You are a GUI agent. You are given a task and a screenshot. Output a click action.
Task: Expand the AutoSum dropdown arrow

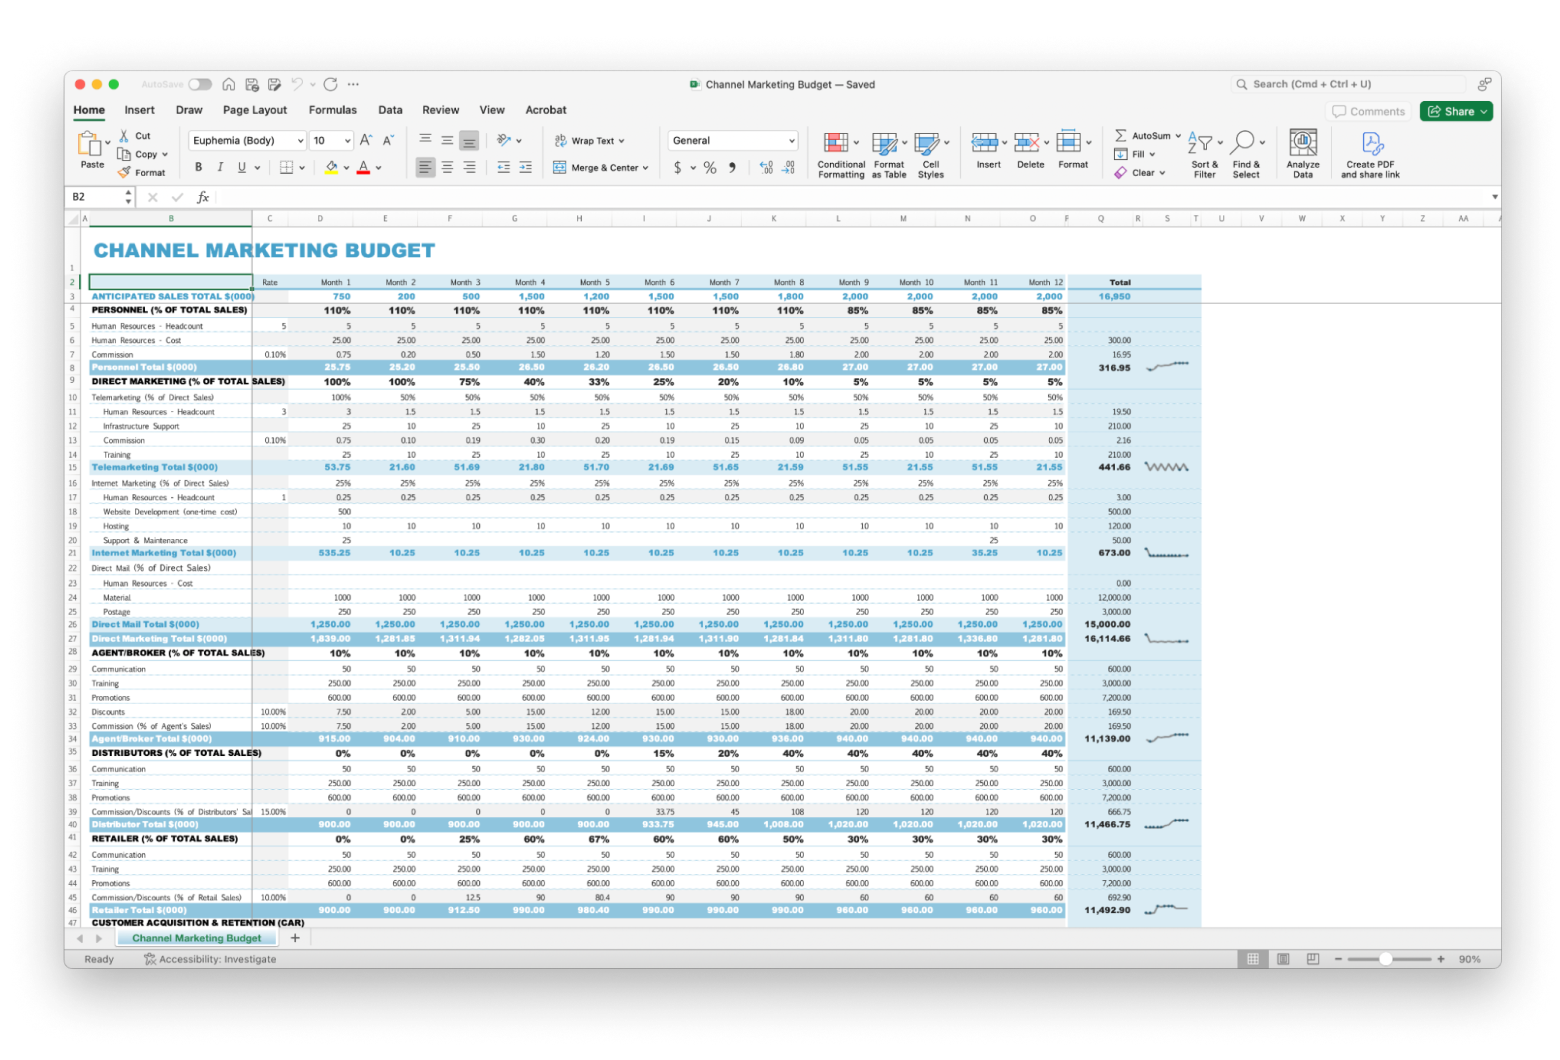point(1178,136)
